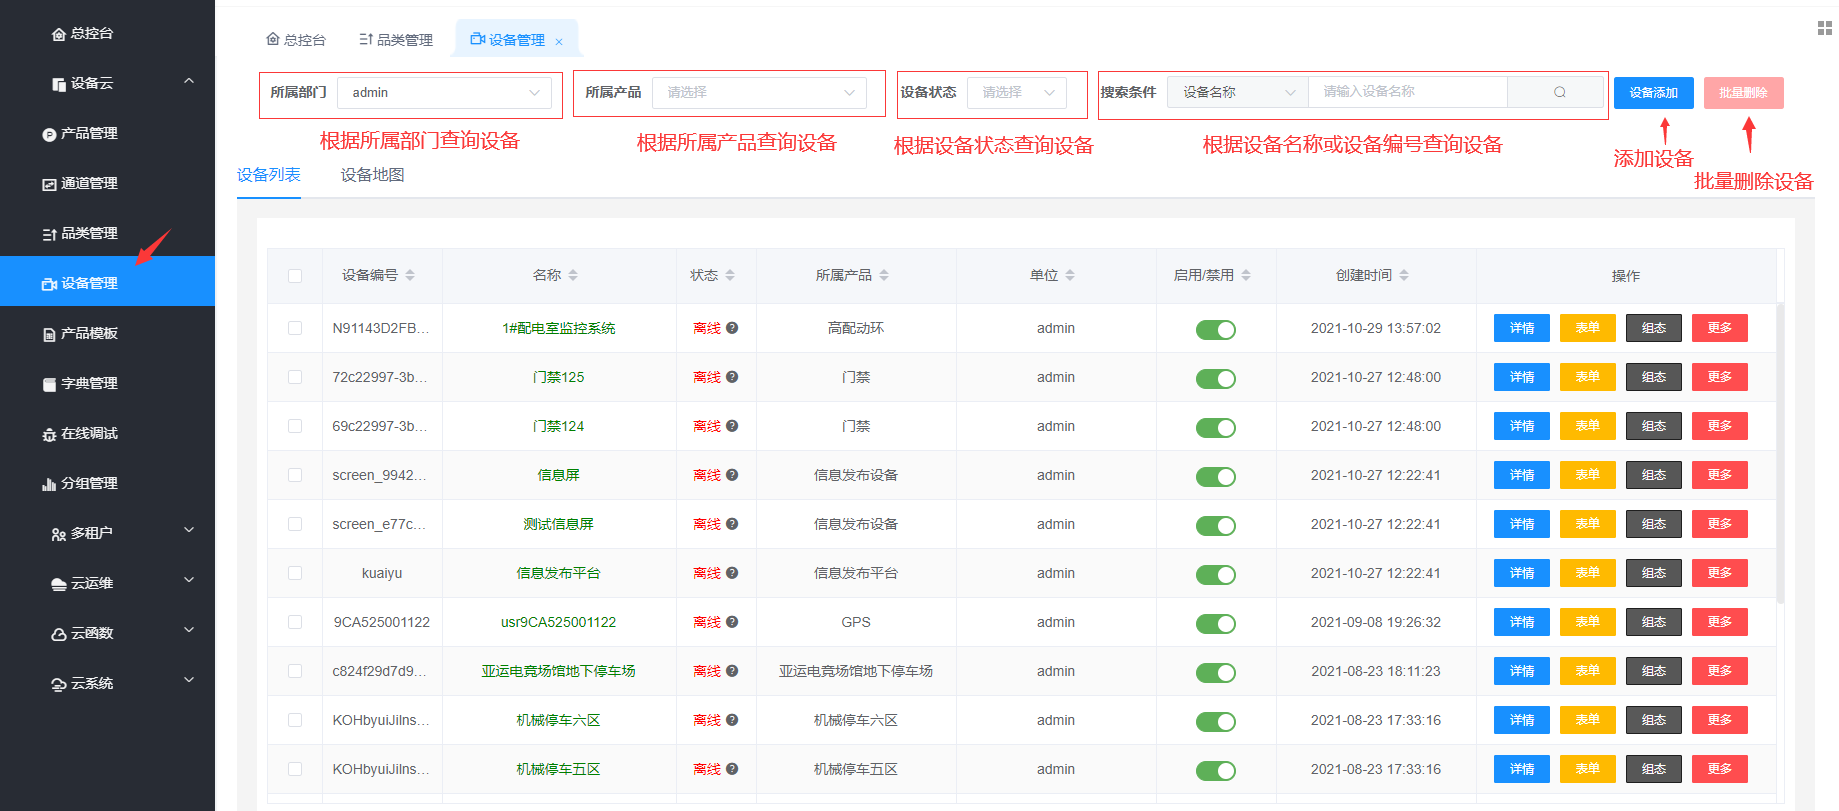
Task: Click the offline help icon for 信息屏
Action: tap(732, 475)
